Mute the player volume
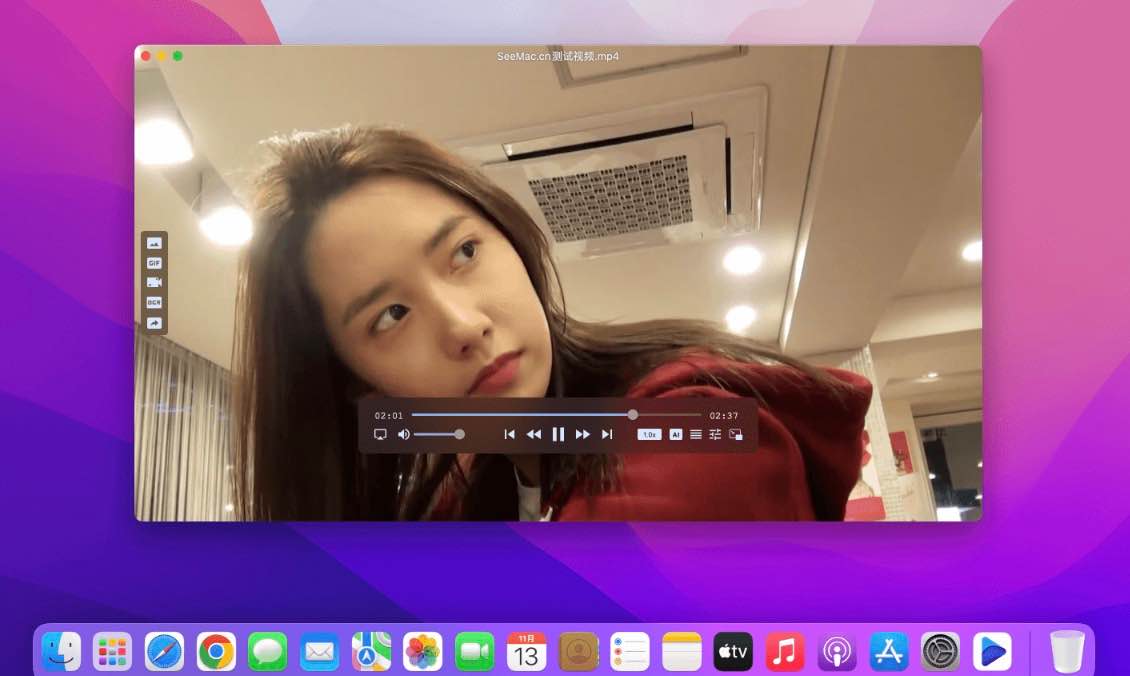 (x=404, y=435)
